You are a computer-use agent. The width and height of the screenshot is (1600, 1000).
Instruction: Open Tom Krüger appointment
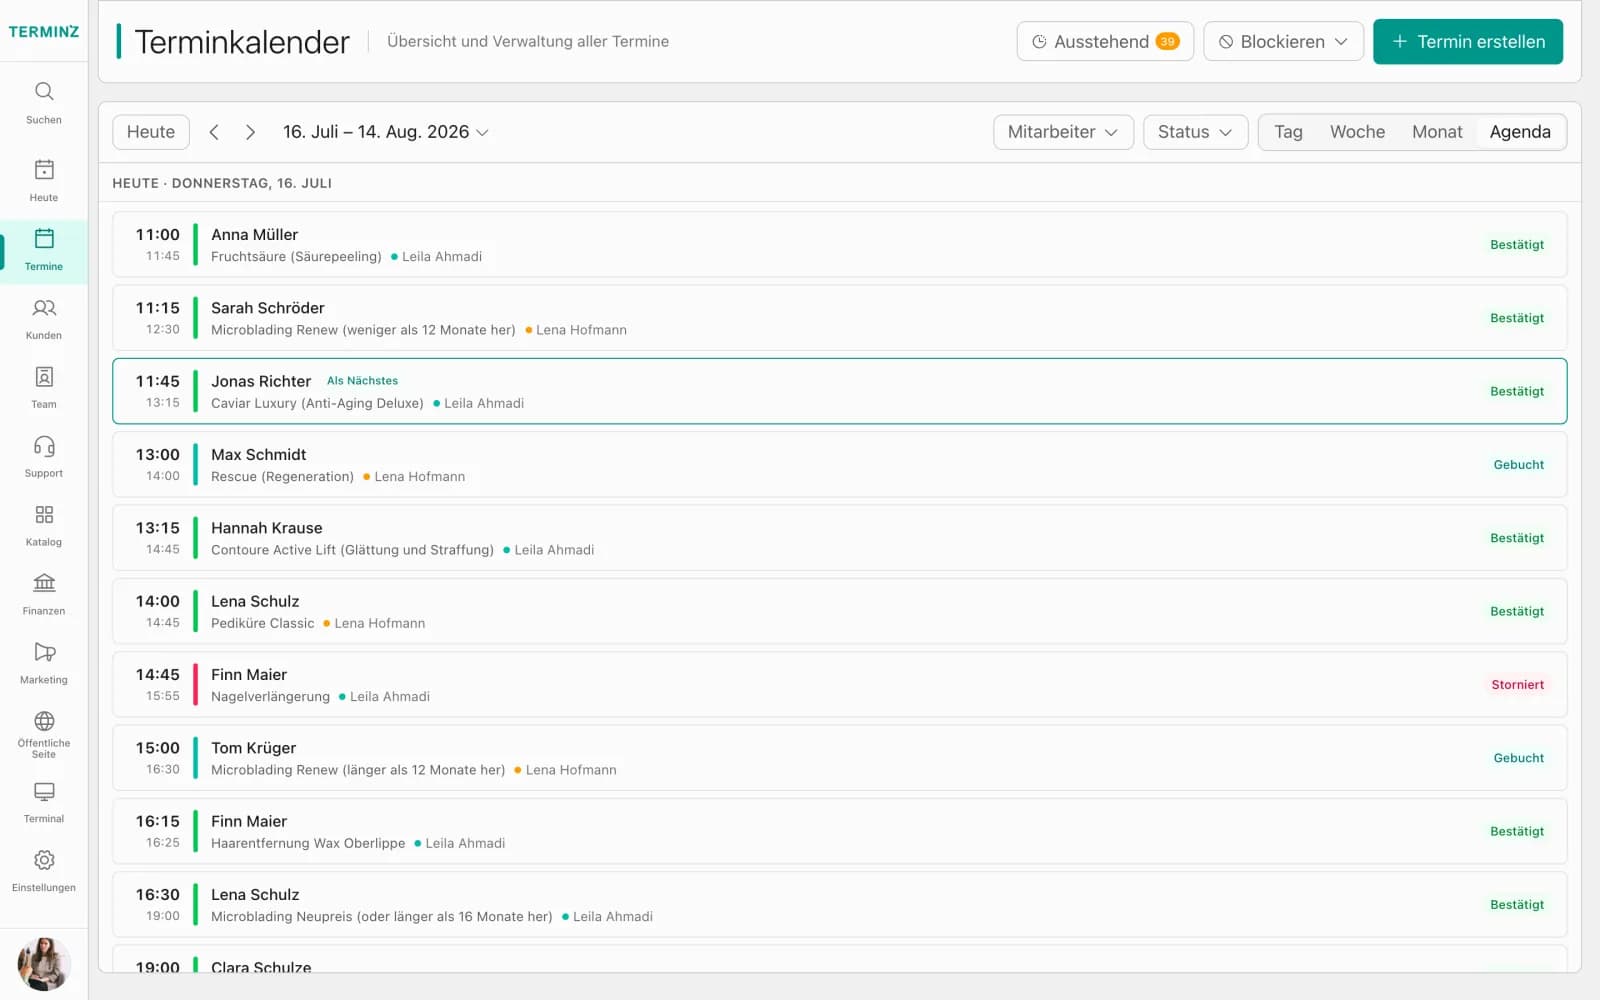(x=839, y=758)
